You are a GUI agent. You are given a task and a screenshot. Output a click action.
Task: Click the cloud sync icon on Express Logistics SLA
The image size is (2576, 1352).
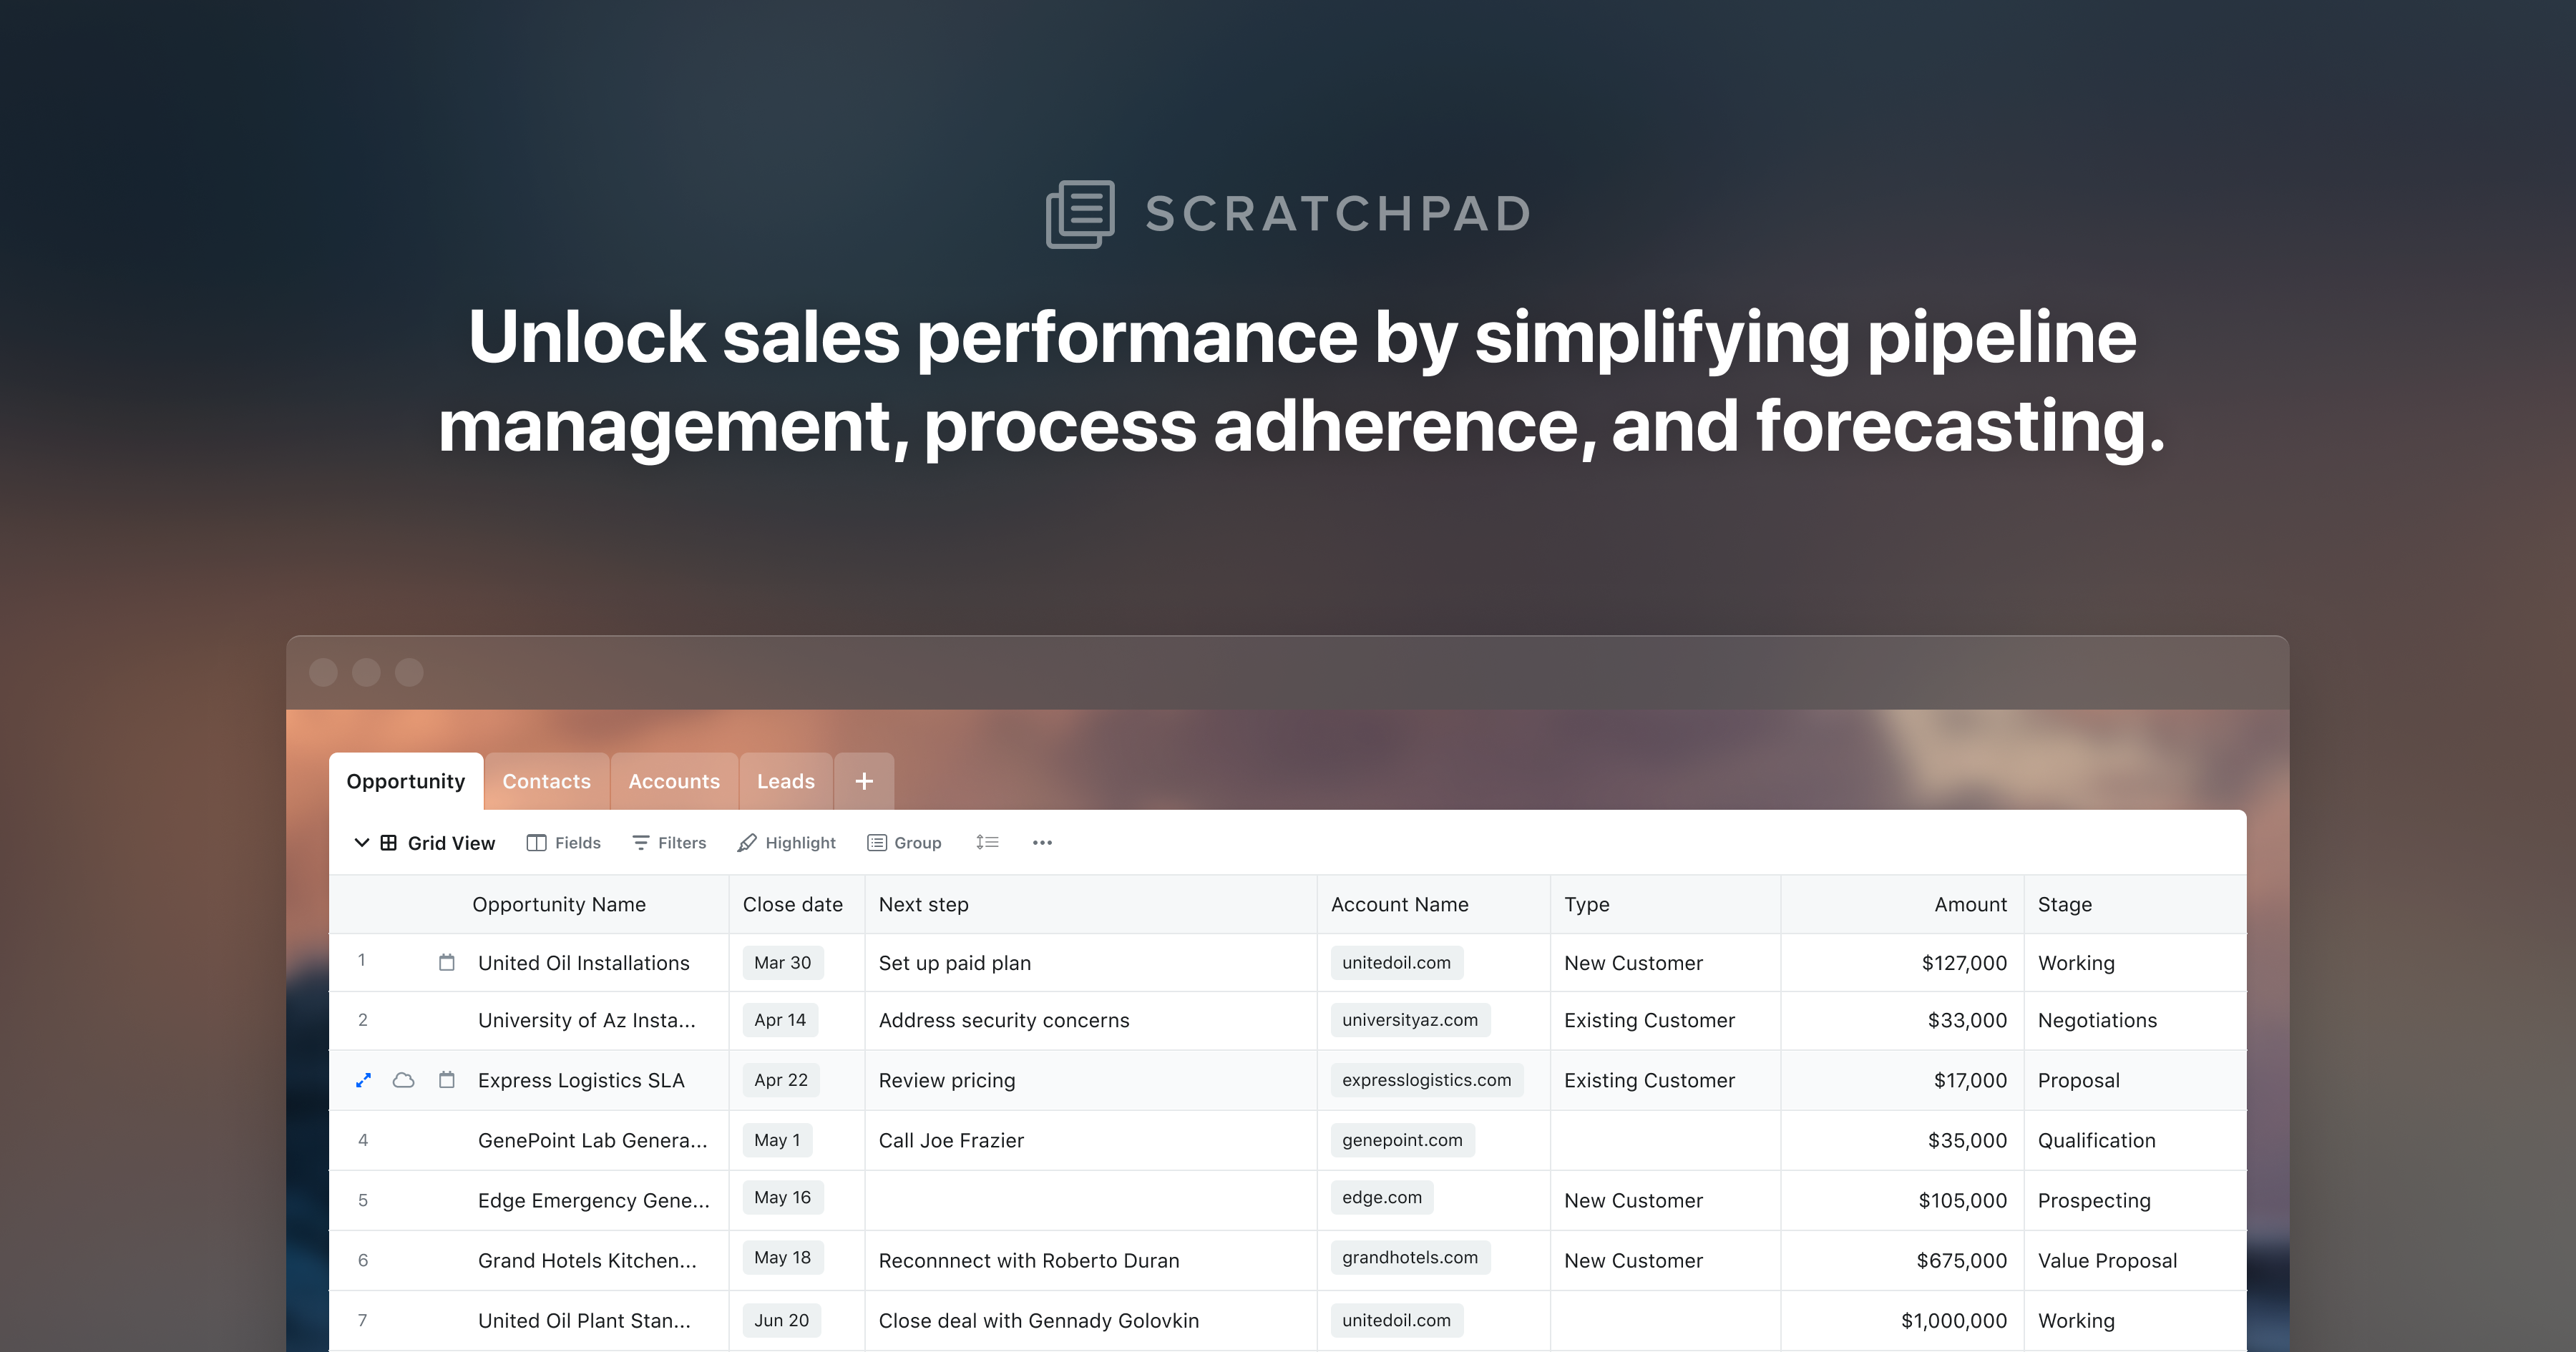pyautogui.click(x=404, y=1080)
